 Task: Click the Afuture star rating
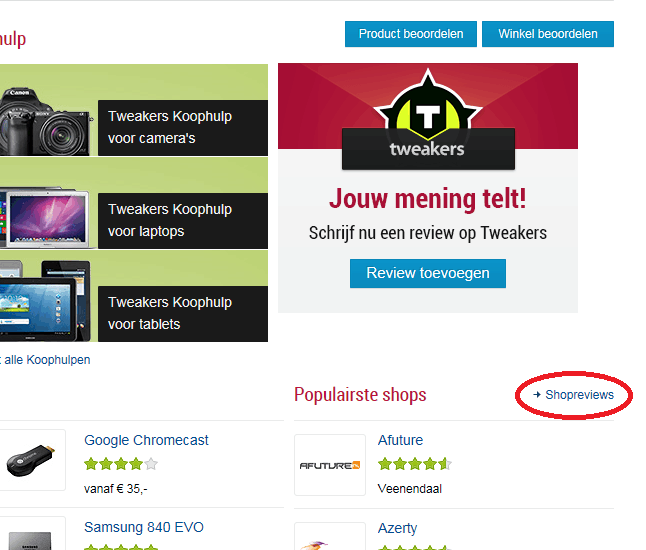[x=415, y=464]
